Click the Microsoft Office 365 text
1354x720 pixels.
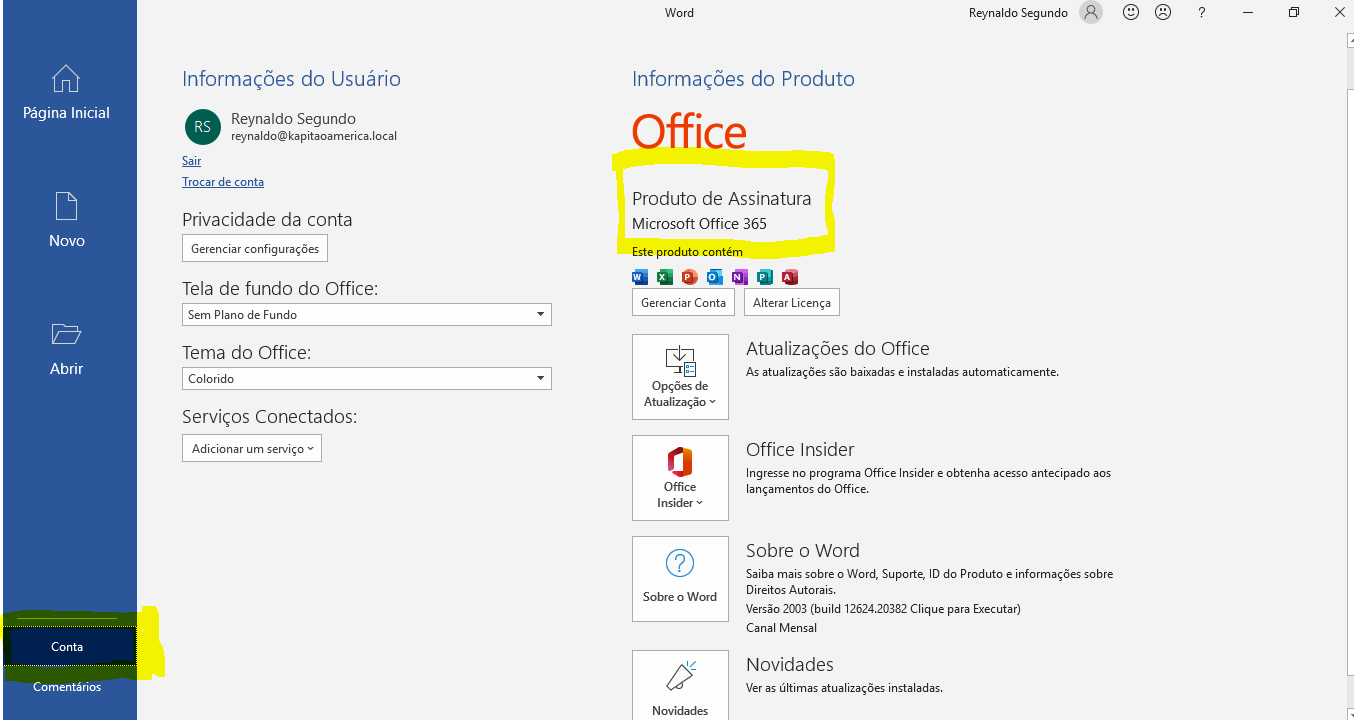tap(699, 224)
